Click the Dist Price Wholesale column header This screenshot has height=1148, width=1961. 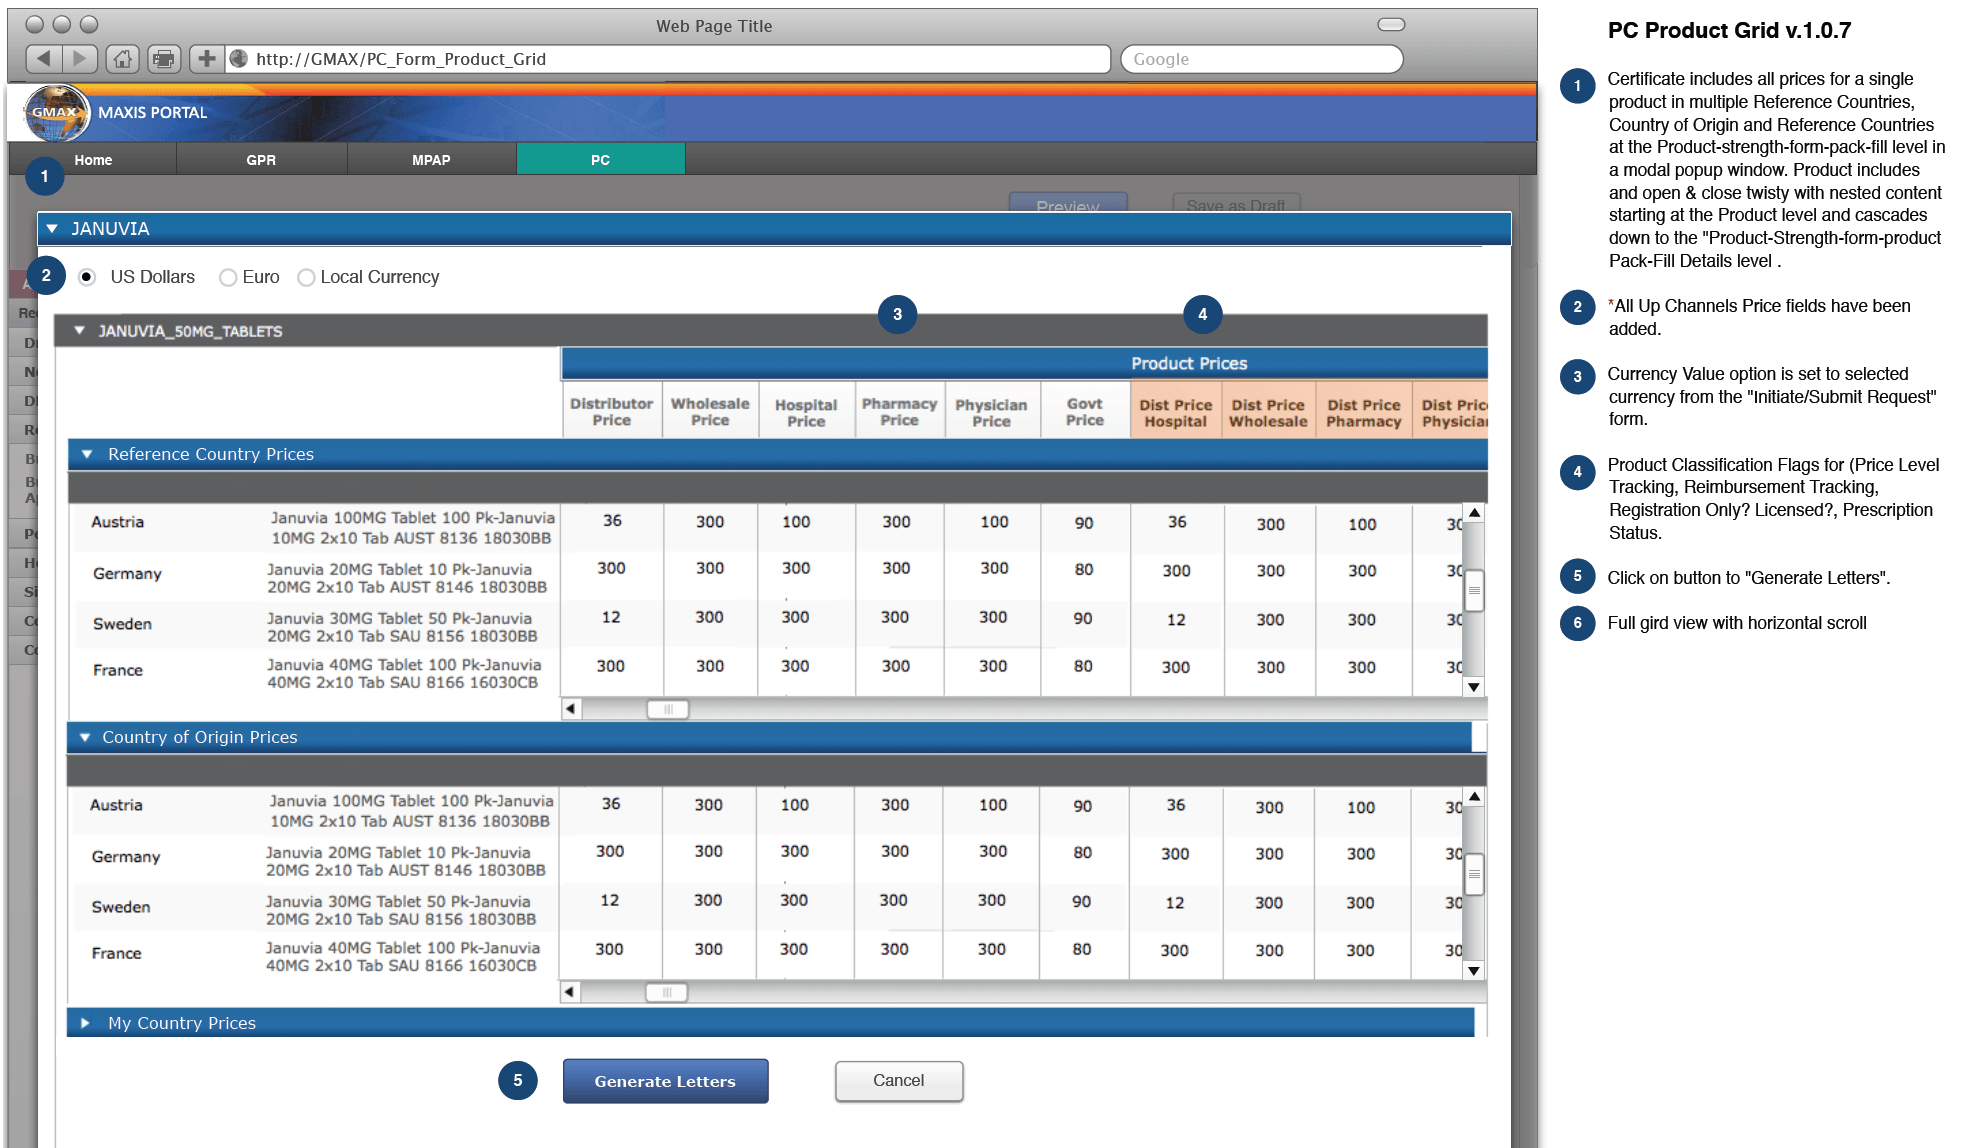[1268, 411]
